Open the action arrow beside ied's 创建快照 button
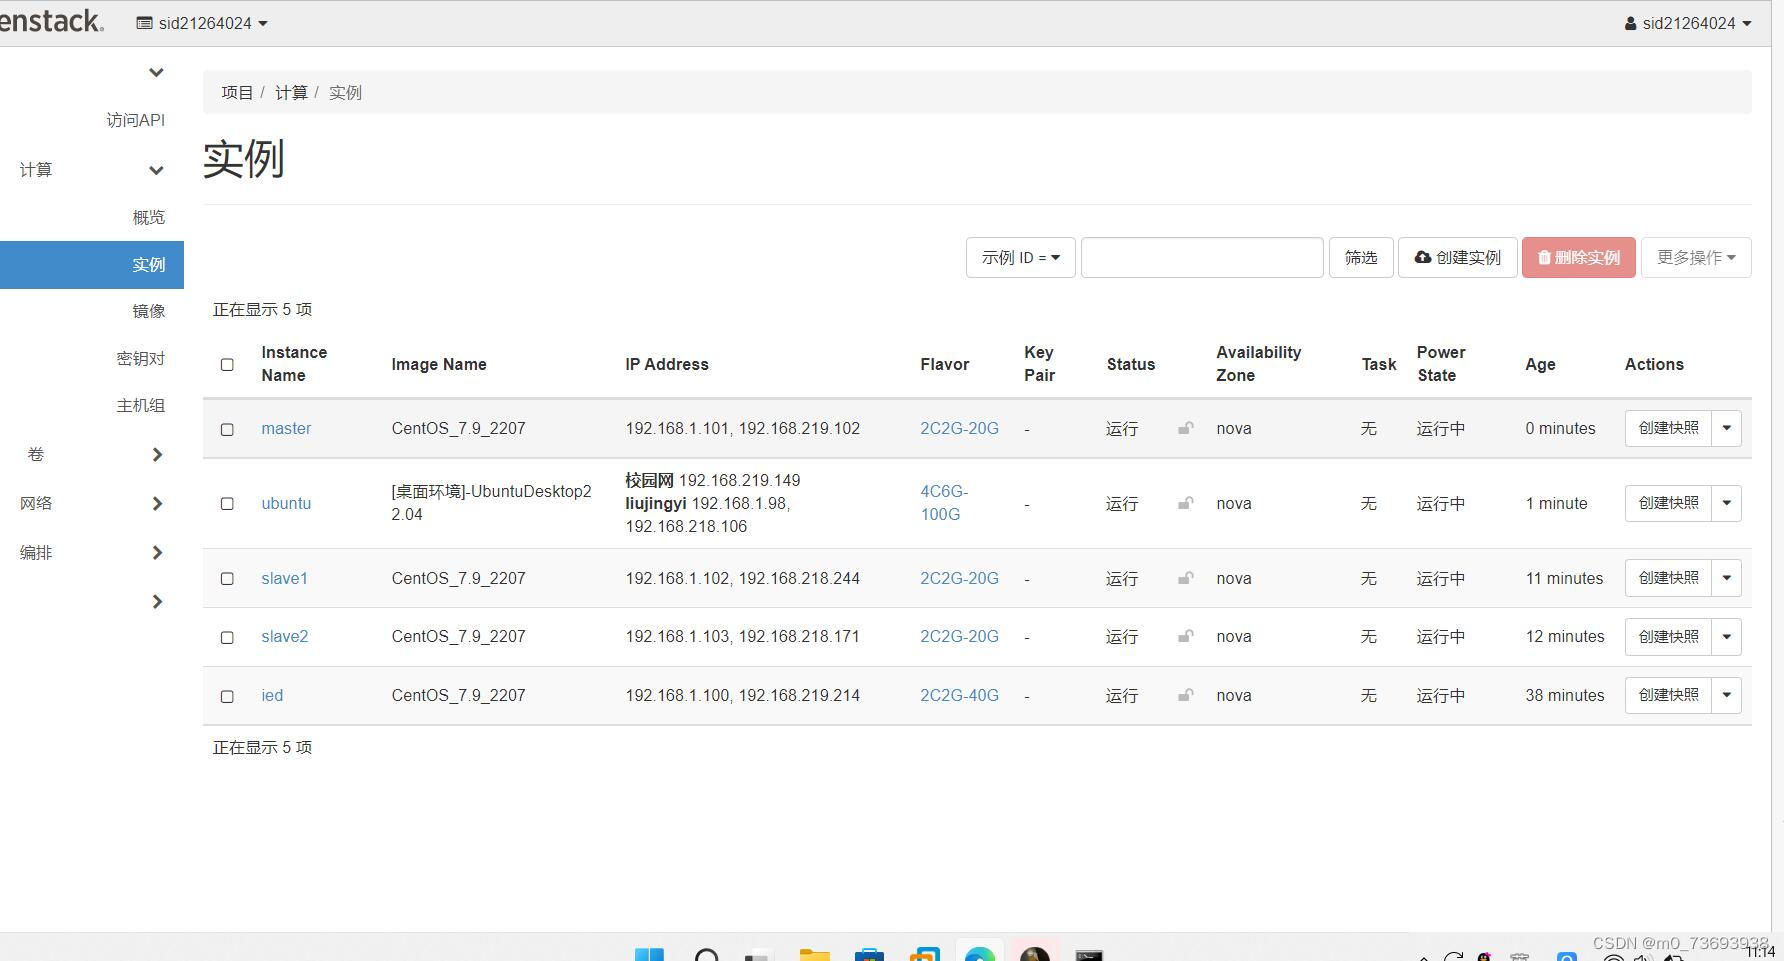Image resolution: width=1784 pixels, height=961 pixels. pos(1727,695)
